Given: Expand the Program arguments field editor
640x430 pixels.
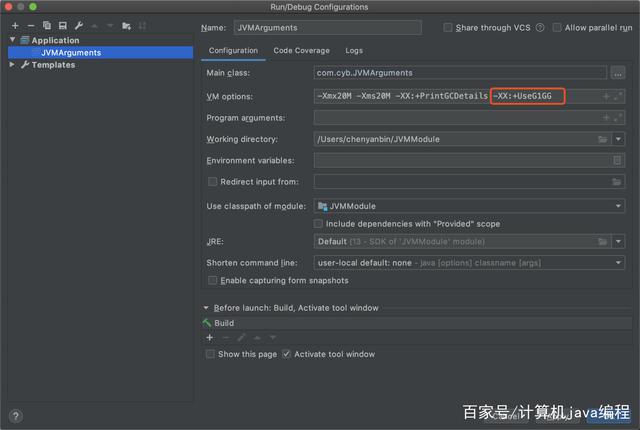Looking at the screenshot, I should click(x=618, y=117).
